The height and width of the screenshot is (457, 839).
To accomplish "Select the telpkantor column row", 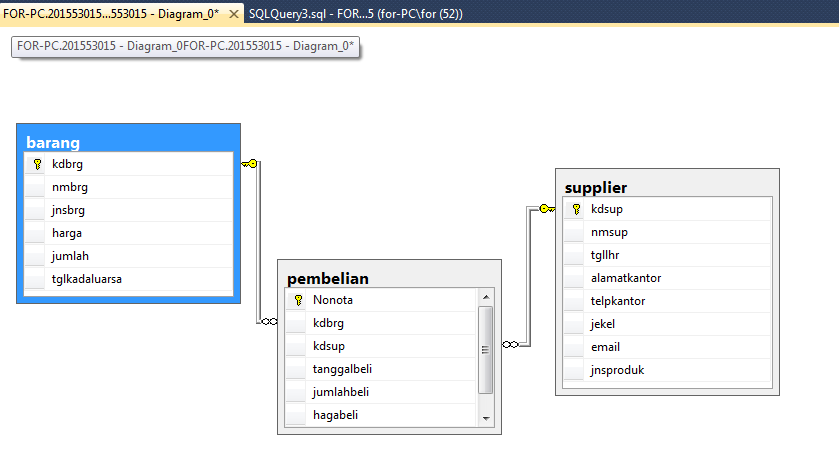I will (x=667, y=301).
